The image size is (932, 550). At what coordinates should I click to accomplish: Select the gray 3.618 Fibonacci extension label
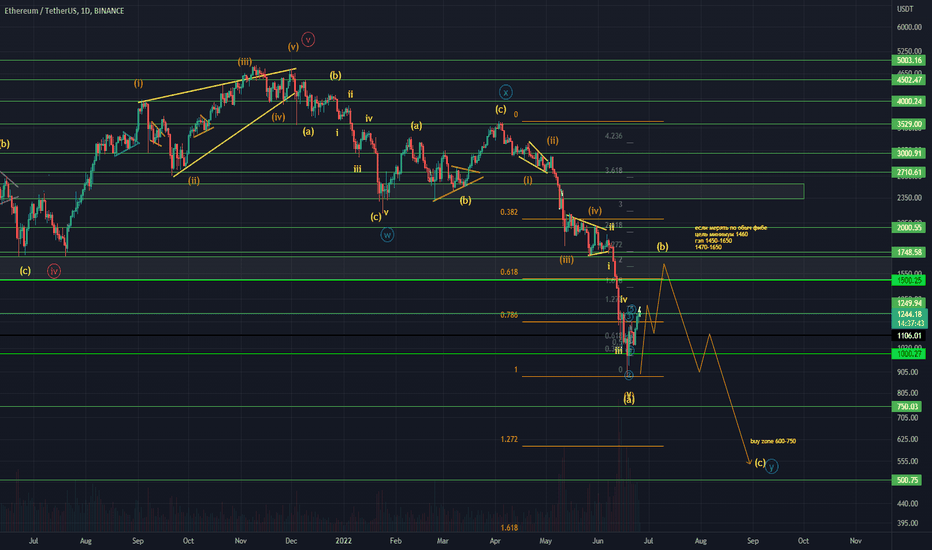tap(613, 170)
